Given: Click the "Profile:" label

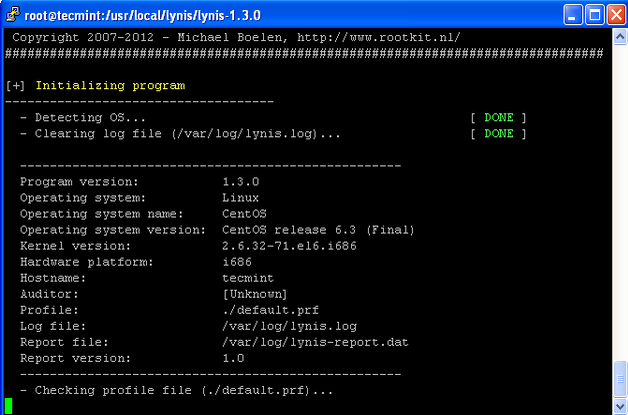Looking at the screenshot, I should pos(49,310).
